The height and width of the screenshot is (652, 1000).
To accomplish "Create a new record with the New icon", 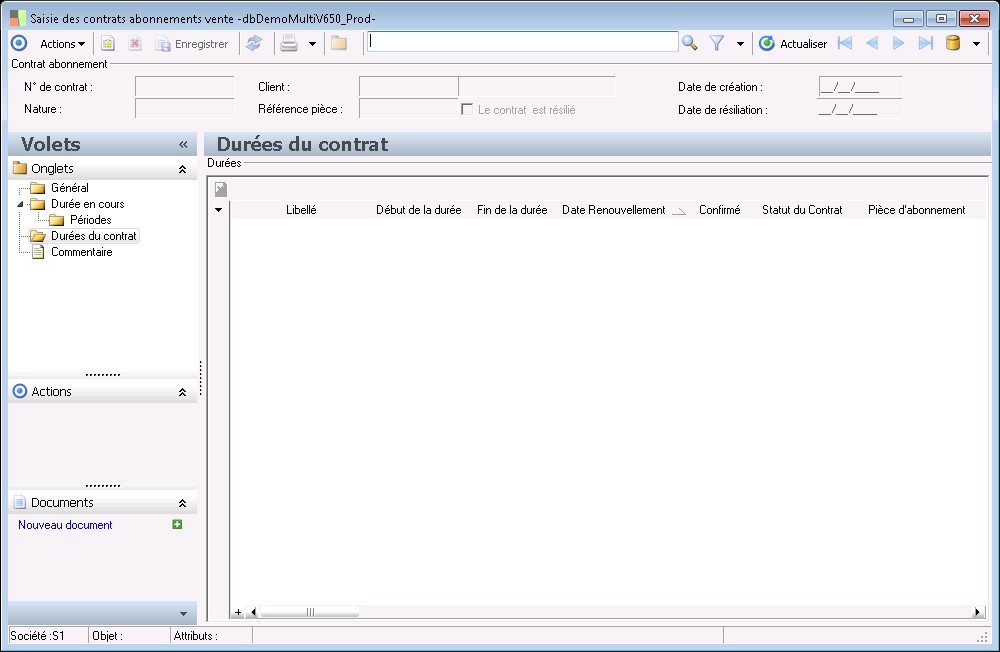I will pyautogui.click(x=108, y=44).
